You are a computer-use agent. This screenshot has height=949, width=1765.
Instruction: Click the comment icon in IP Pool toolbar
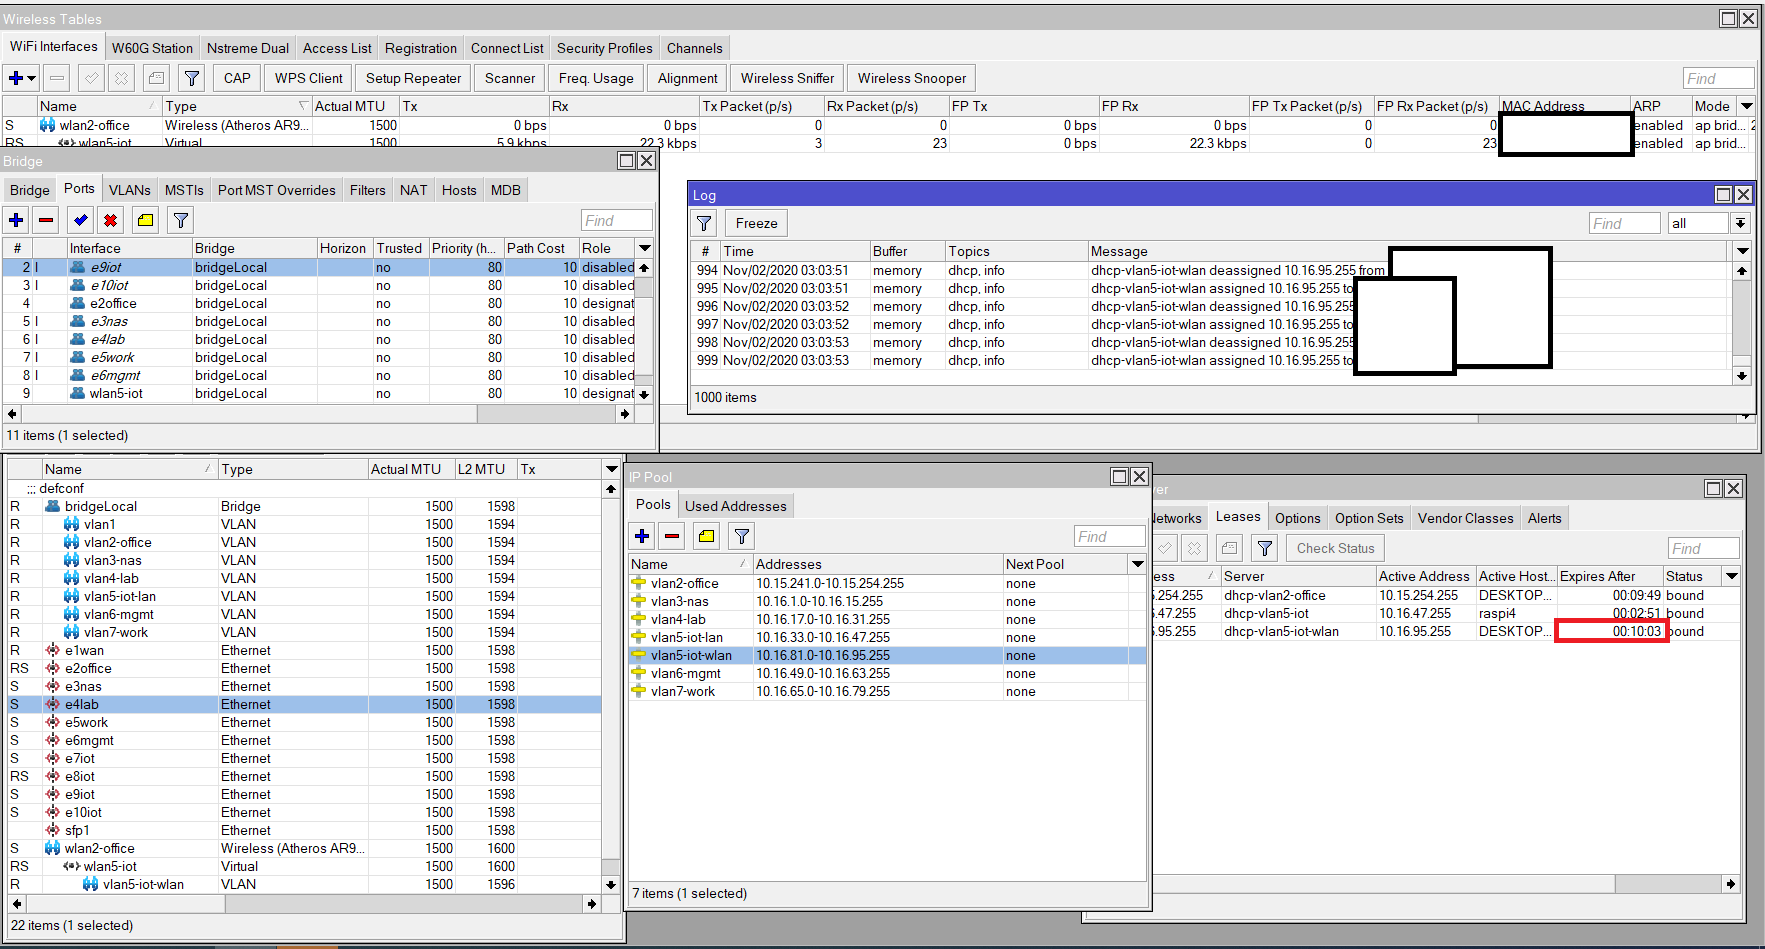pos(706,536)
